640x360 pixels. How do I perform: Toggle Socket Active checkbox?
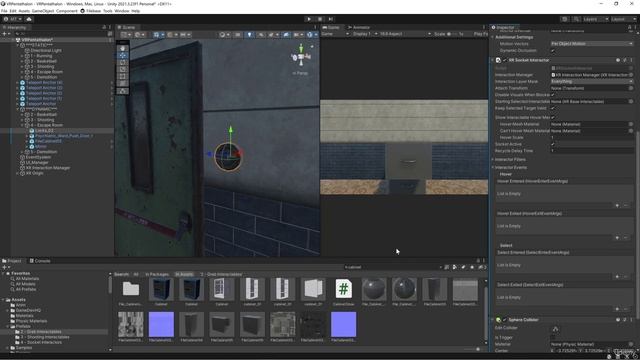point(553,144)
